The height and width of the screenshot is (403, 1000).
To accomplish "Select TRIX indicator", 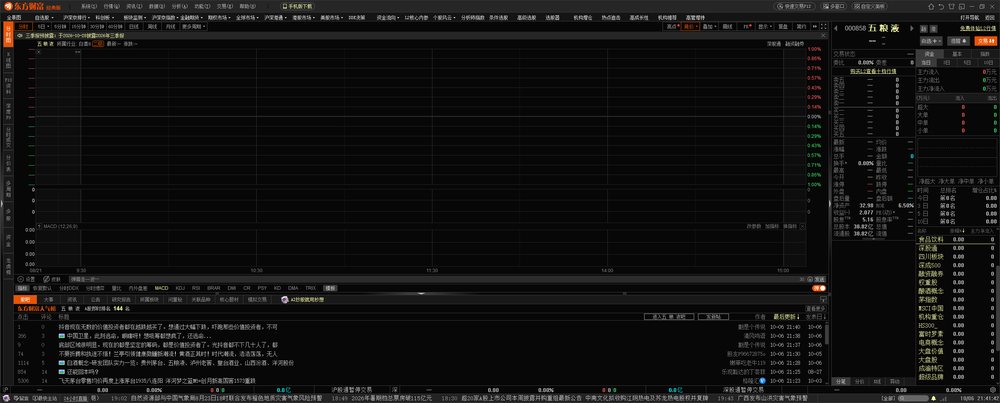I will coord(310,288).
